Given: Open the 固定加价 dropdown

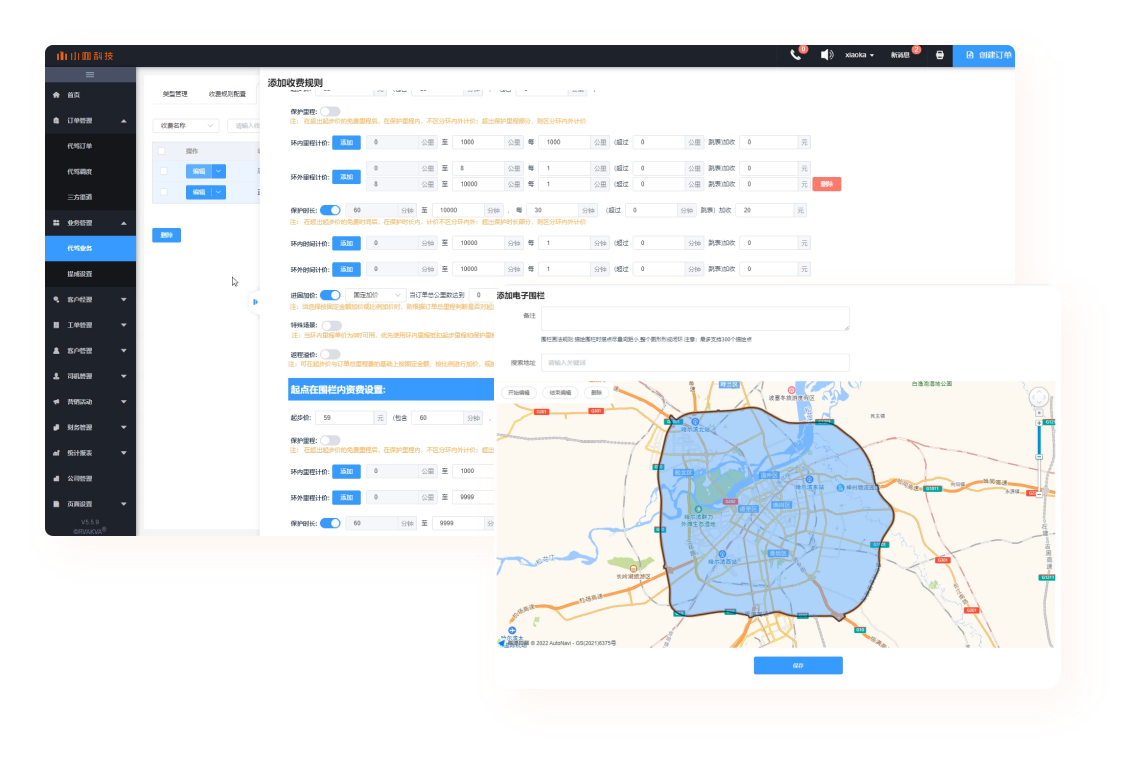Looking at the screenshot, I should [x=374, y=295].
